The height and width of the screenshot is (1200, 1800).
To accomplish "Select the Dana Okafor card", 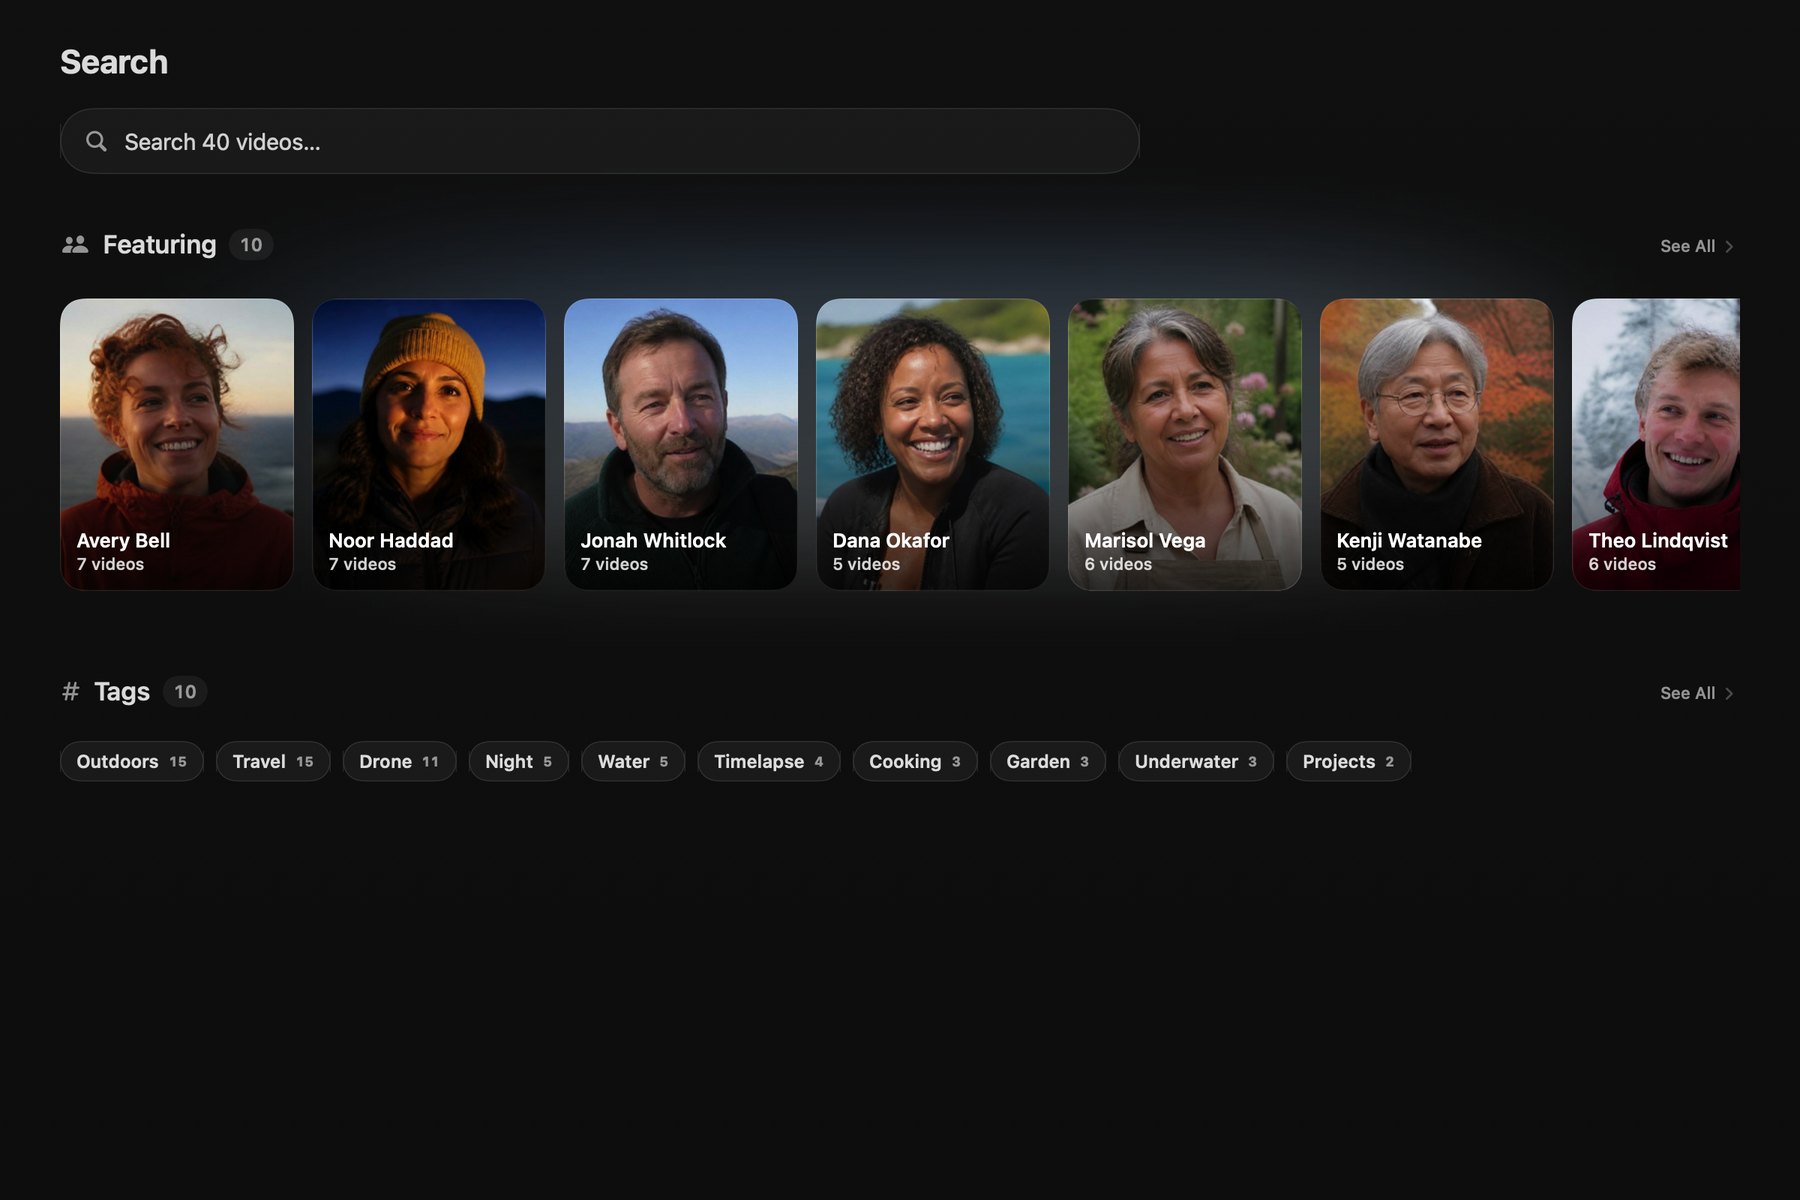I will coord(933,444).
